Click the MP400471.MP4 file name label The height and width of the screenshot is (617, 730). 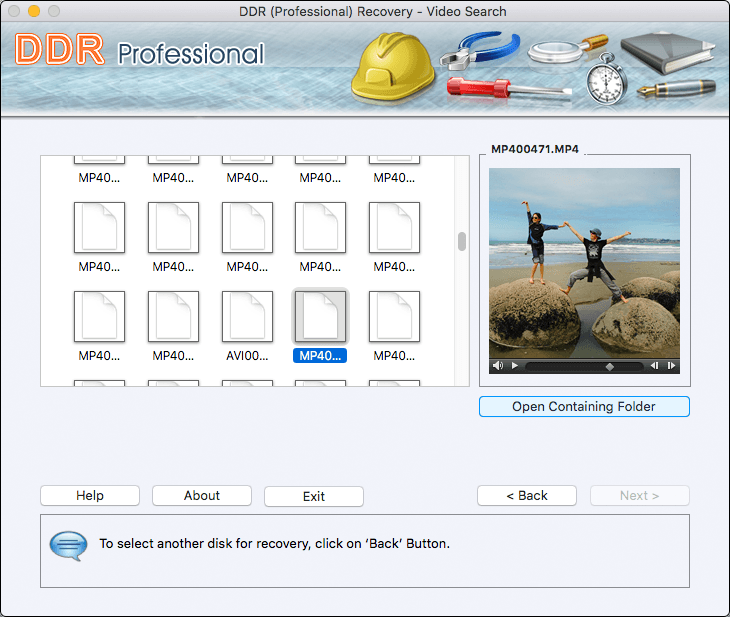pos(535,149)
